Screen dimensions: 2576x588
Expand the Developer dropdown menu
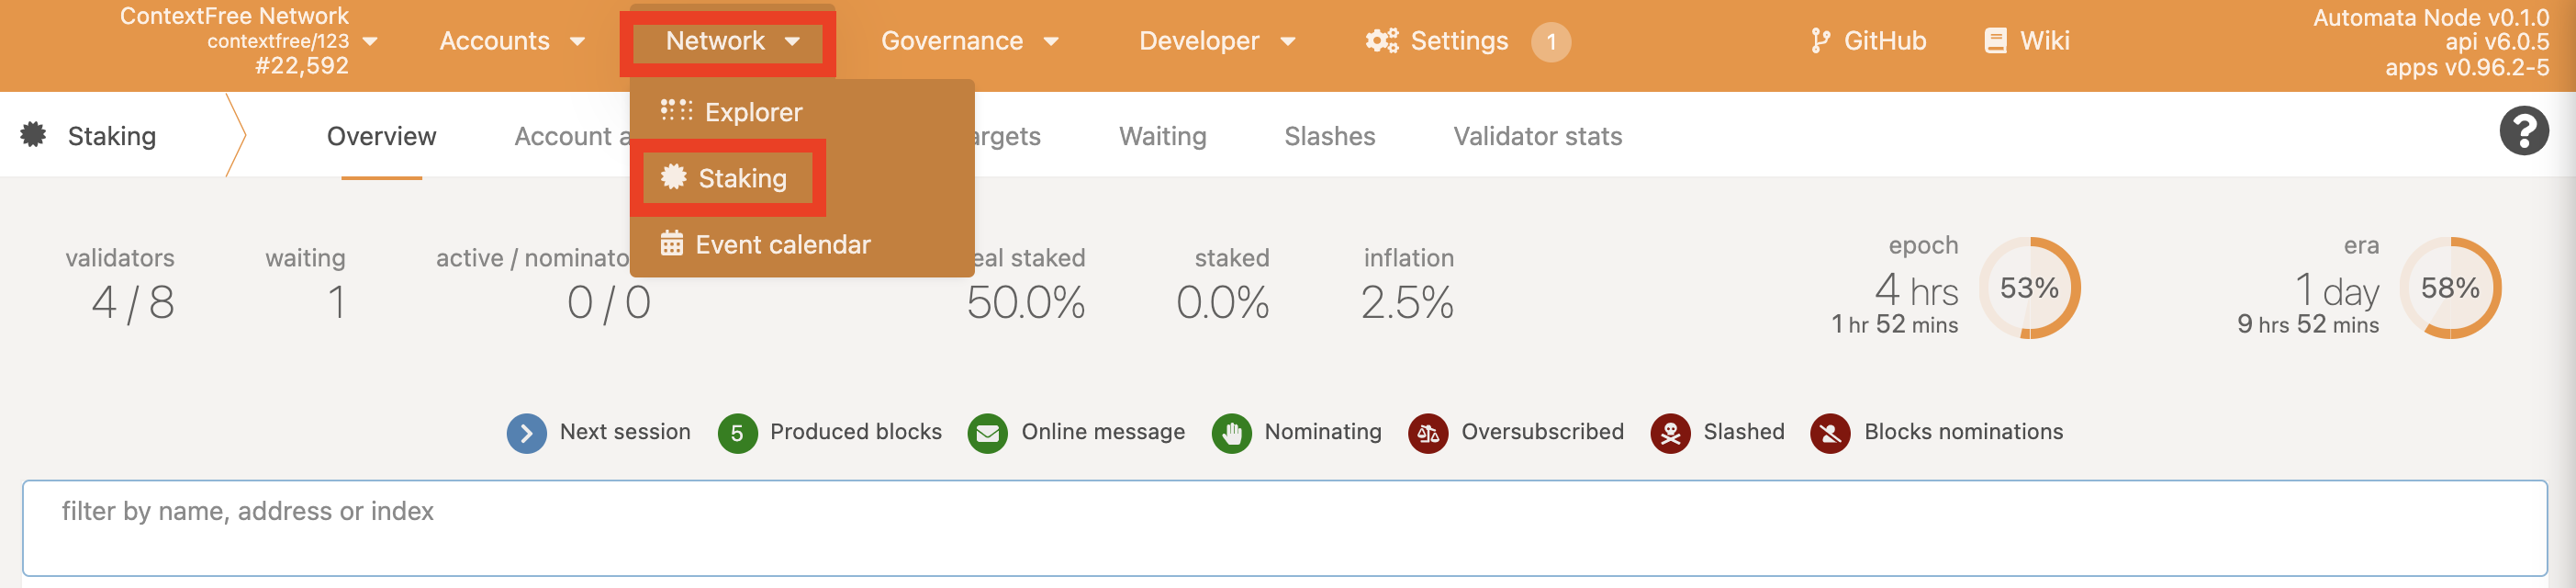[1216, 41]
